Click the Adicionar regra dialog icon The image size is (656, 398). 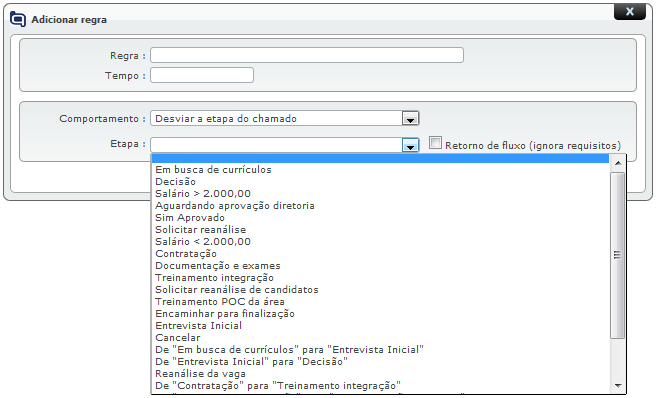[x=18, y=19]
